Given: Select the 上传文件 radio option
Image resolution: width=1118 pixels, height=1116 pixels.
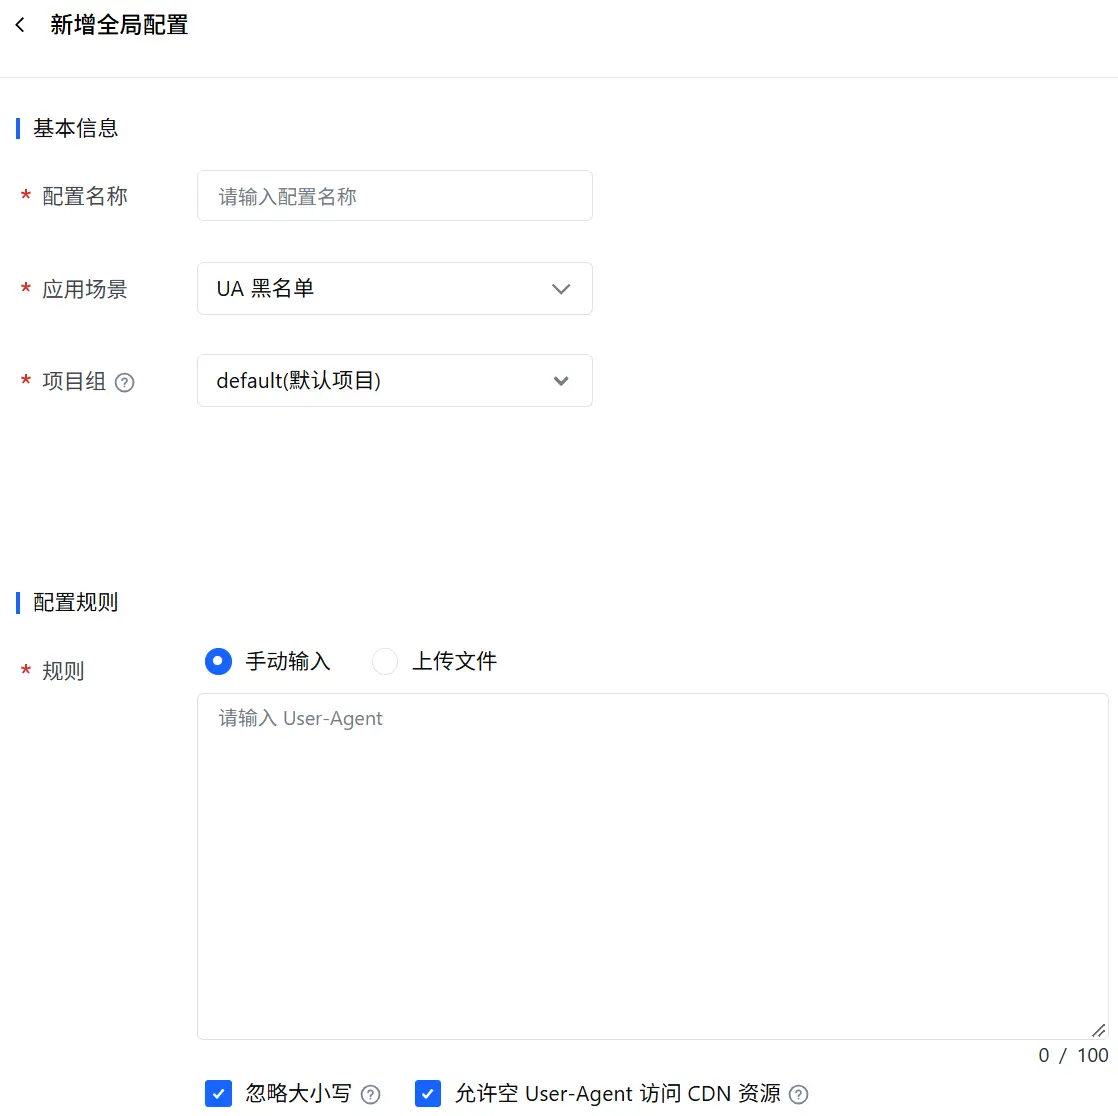Looking at the screenshot, I should point(385,661).
